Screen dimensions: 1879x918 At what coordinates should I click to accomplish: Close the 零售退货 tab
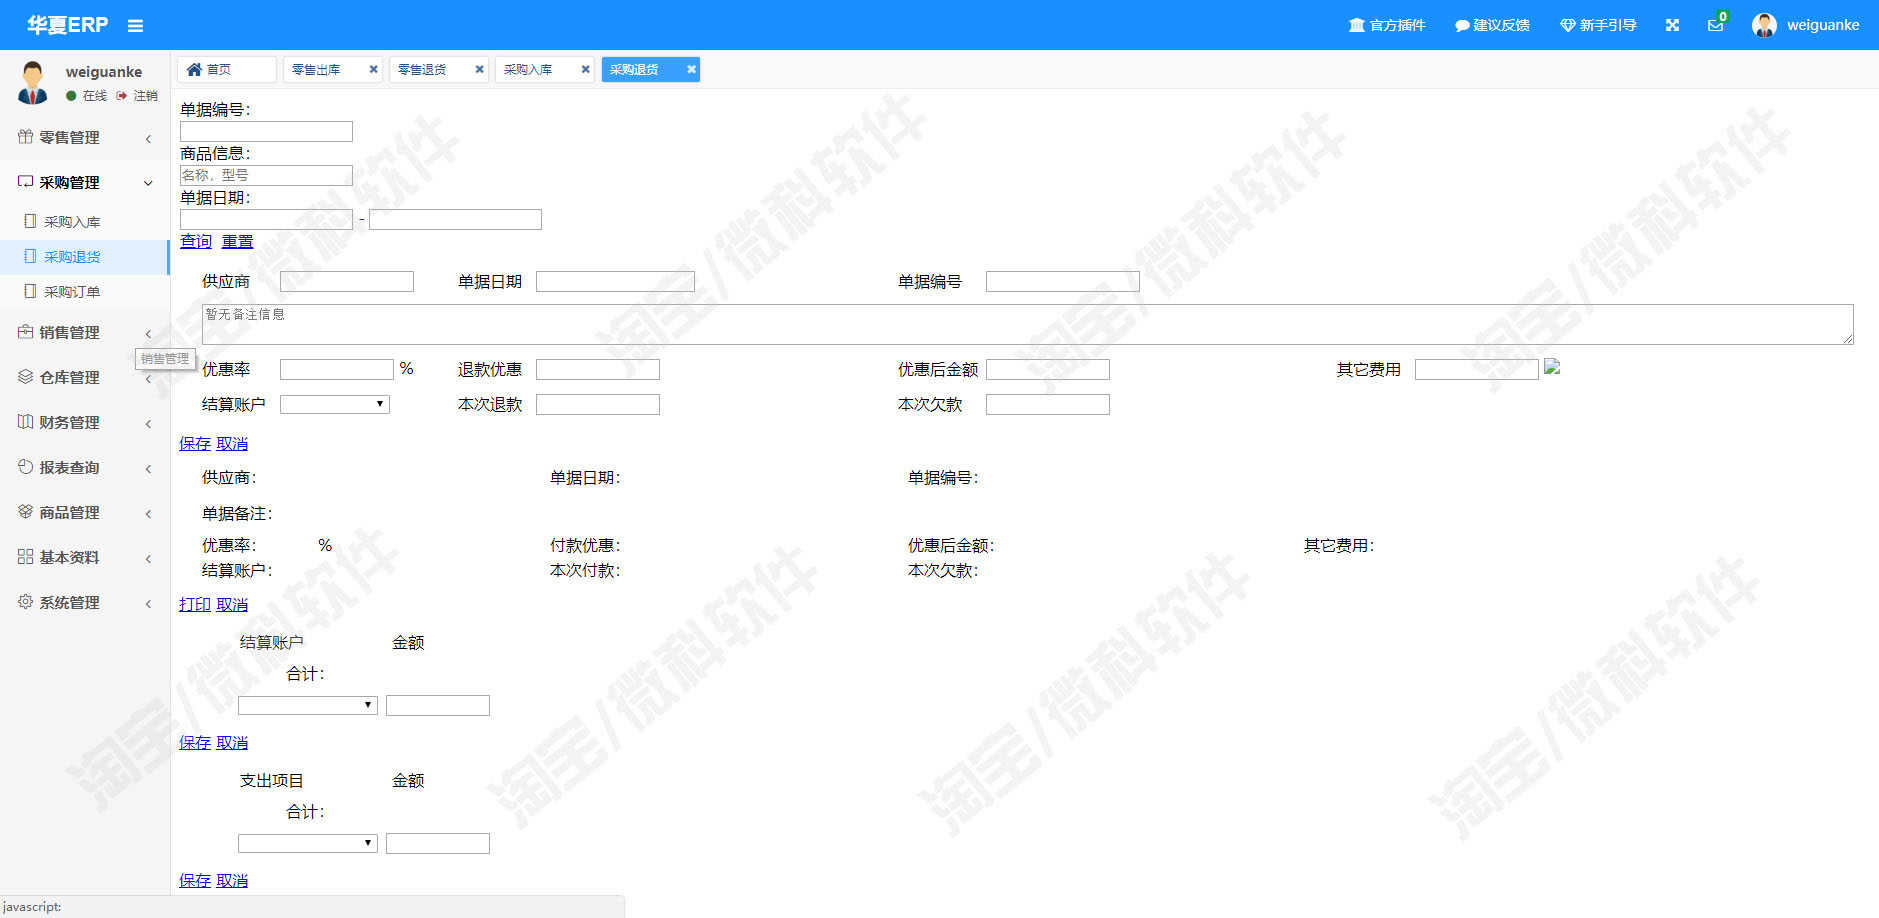[x=479, y=69]
